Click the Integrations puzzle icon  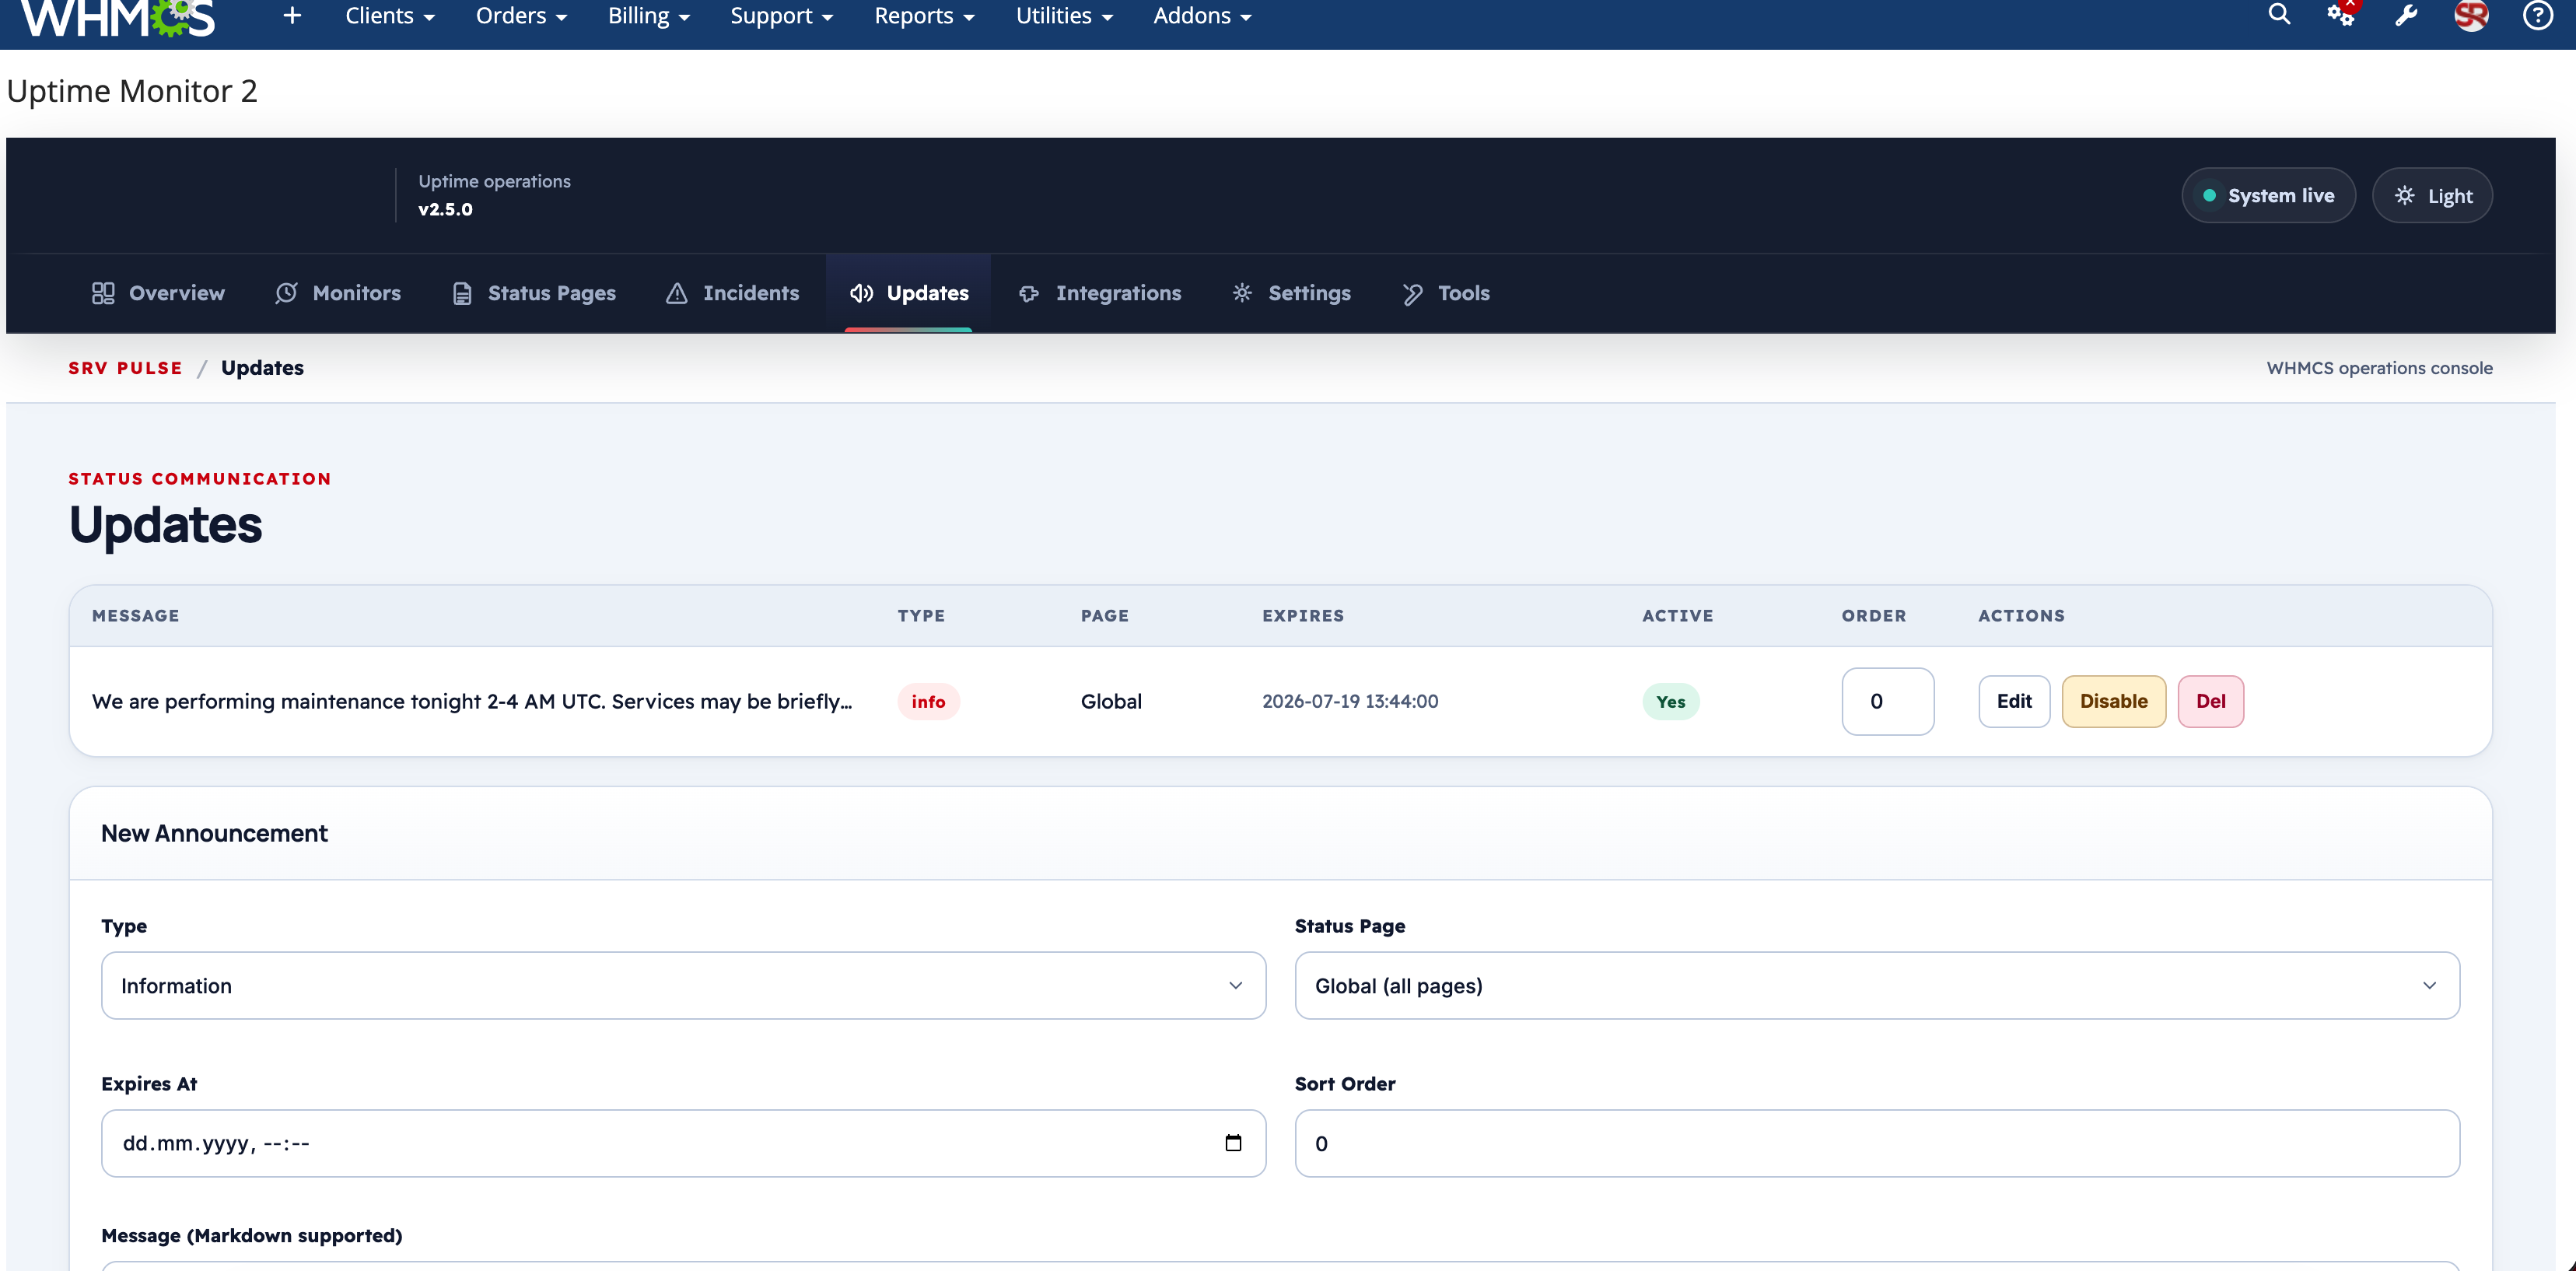pyautogui.click(x=1029, y=293)
